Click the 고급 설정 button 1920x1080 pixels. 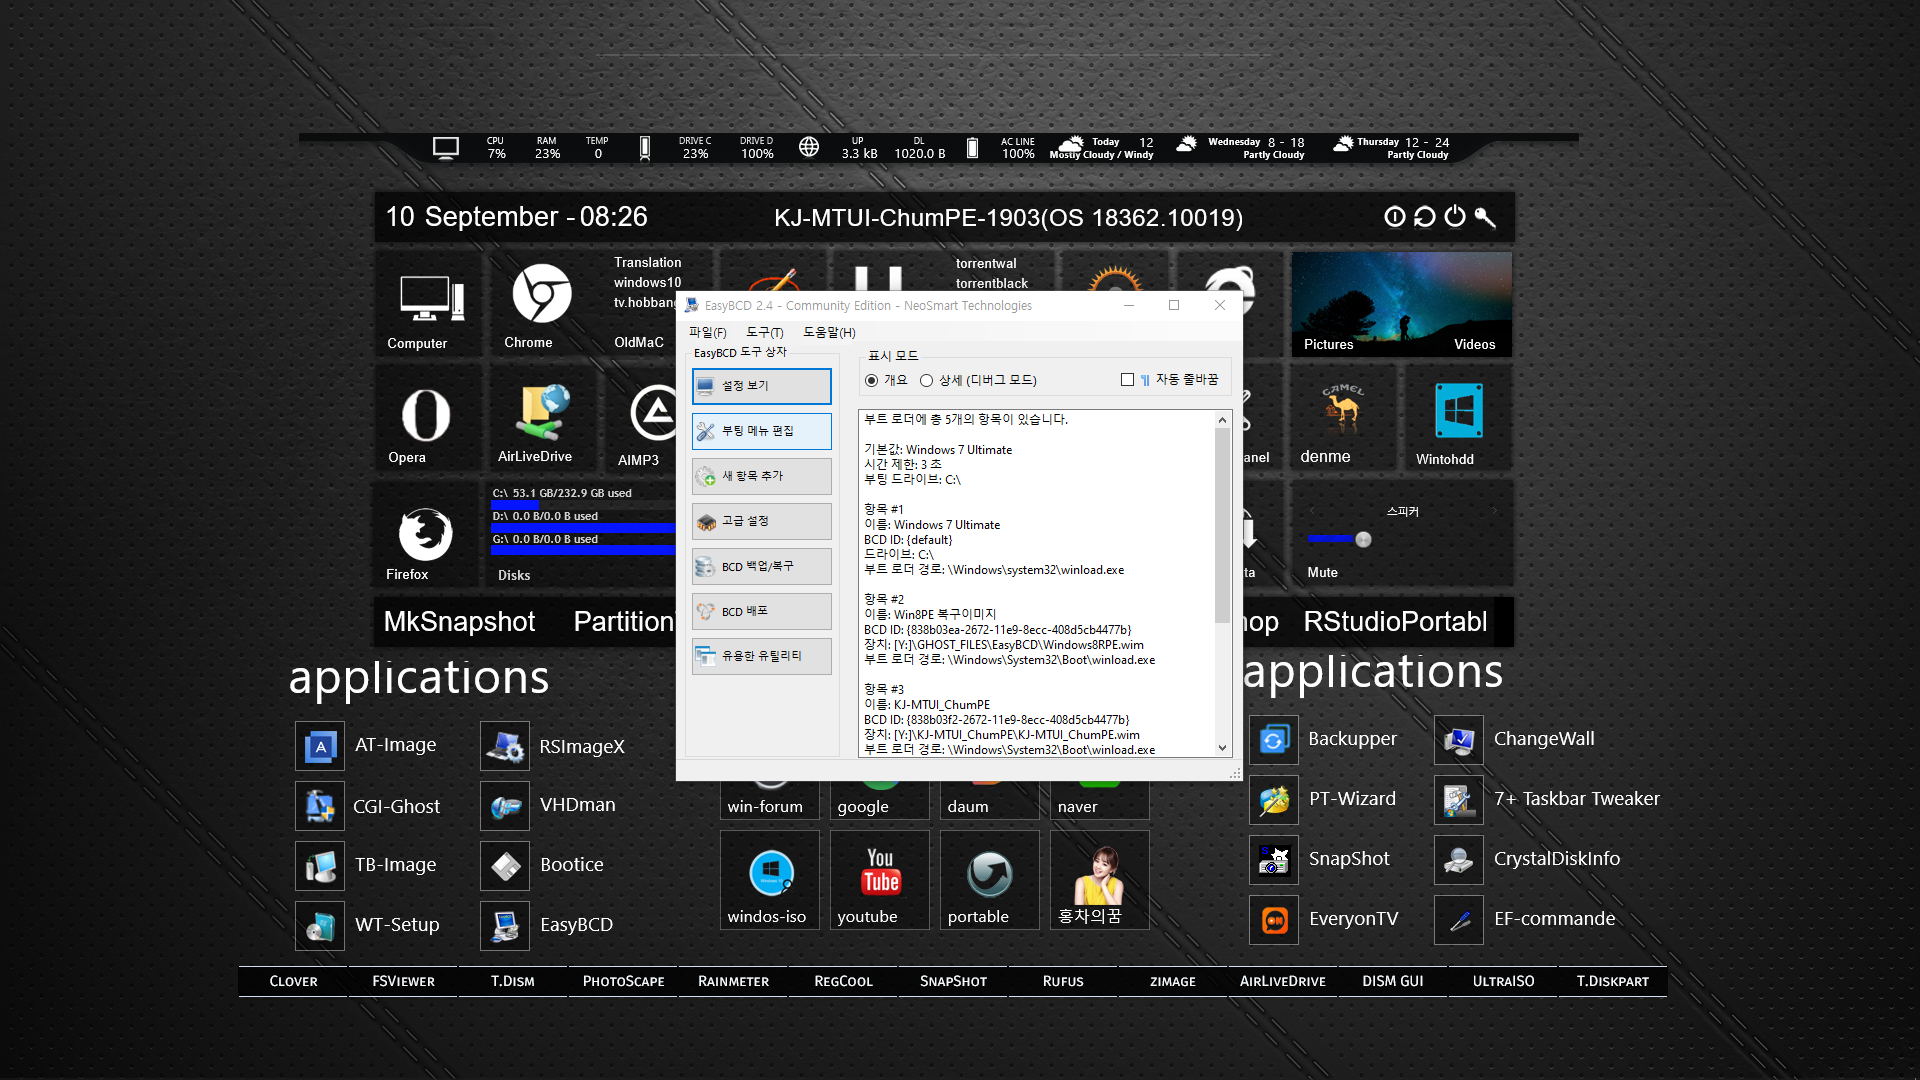click(x=761, y=521)
